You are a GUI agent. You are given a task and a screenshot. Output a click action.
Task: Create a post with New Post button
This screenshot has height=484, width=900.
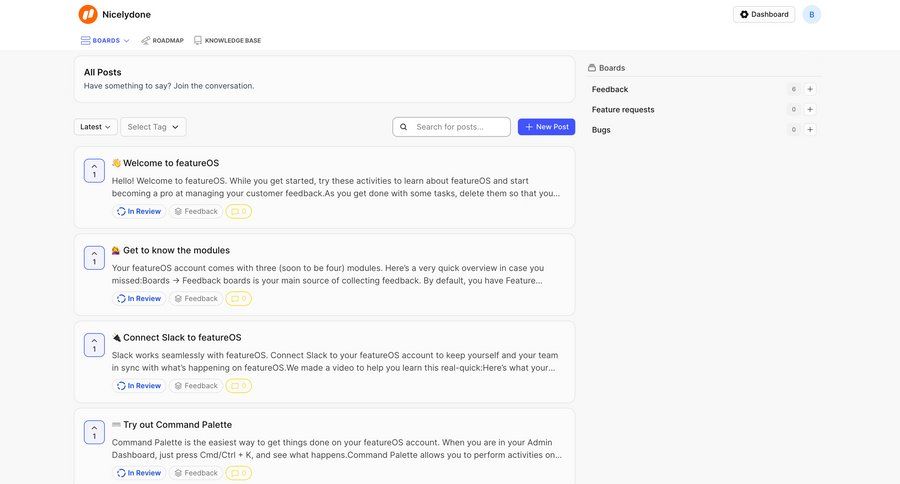(546, 127)
